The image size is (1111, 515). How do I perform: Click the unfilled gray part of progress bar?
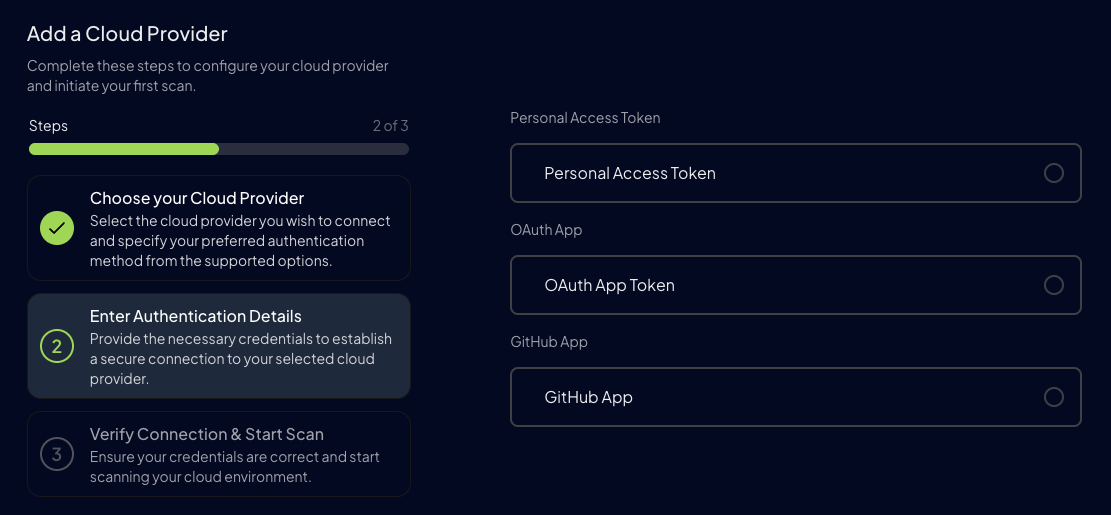coord(313,149)
